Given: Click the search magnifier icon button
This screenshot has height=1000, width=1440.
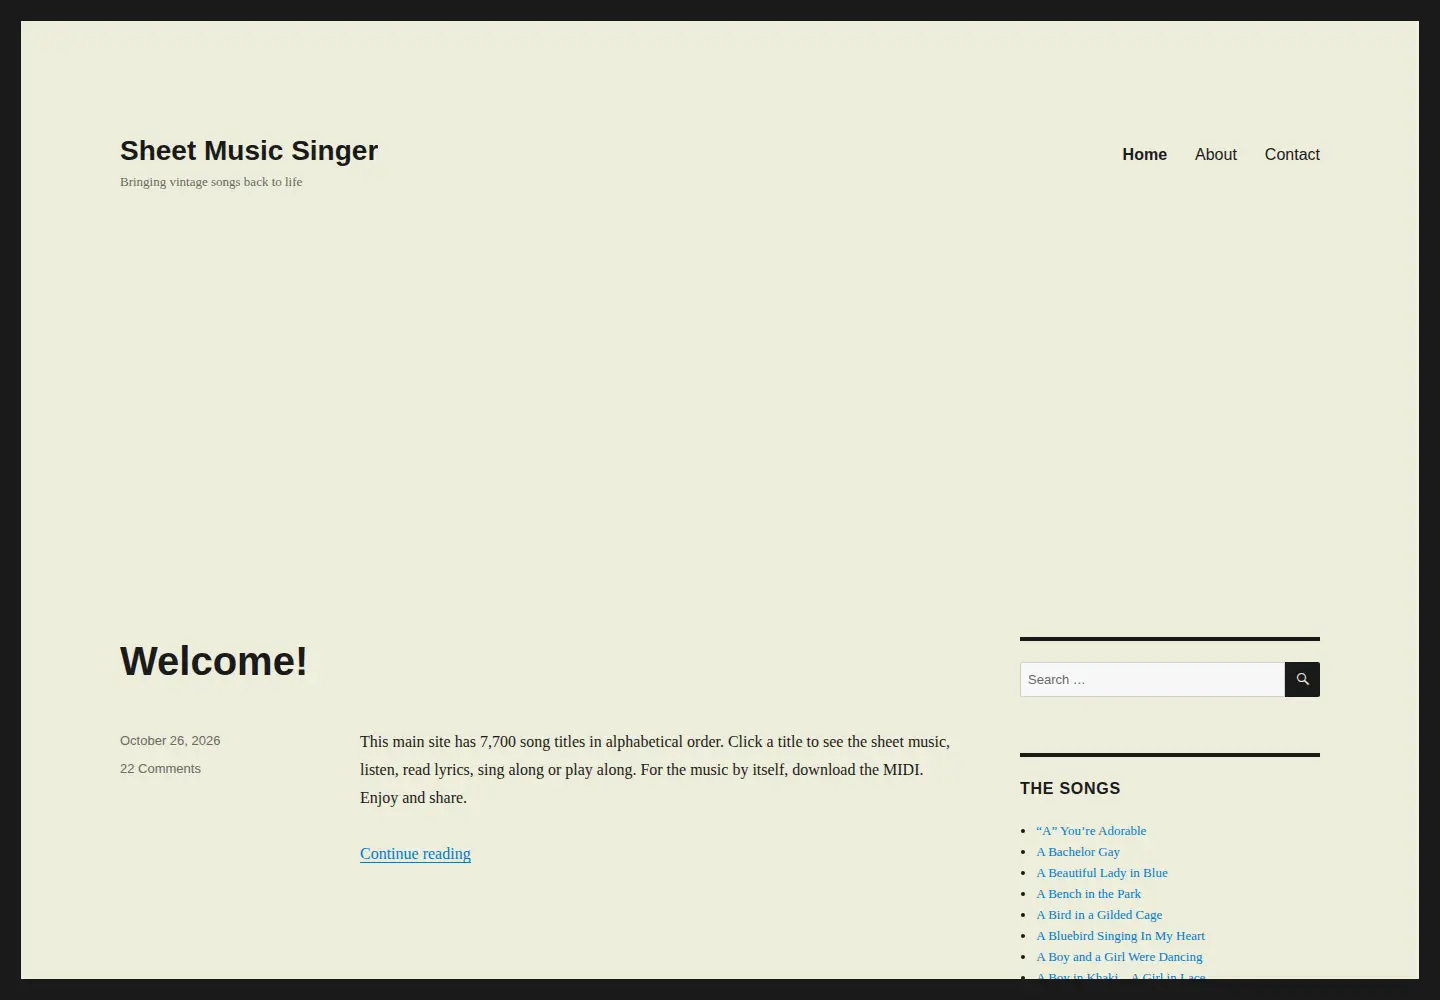Looking at the screenshot, I should [x=1302, y=679].
